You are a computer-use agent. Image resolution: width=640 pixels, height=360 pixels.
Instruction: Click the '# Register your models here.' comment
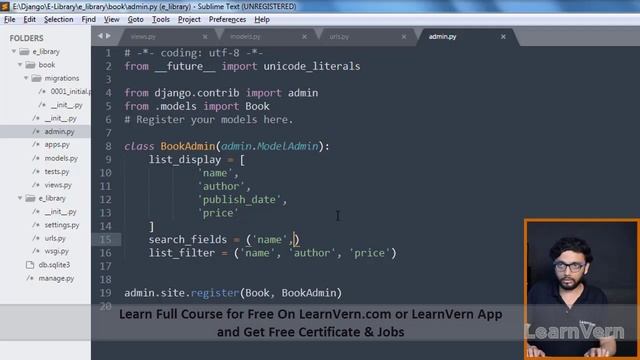coord(209,120)
